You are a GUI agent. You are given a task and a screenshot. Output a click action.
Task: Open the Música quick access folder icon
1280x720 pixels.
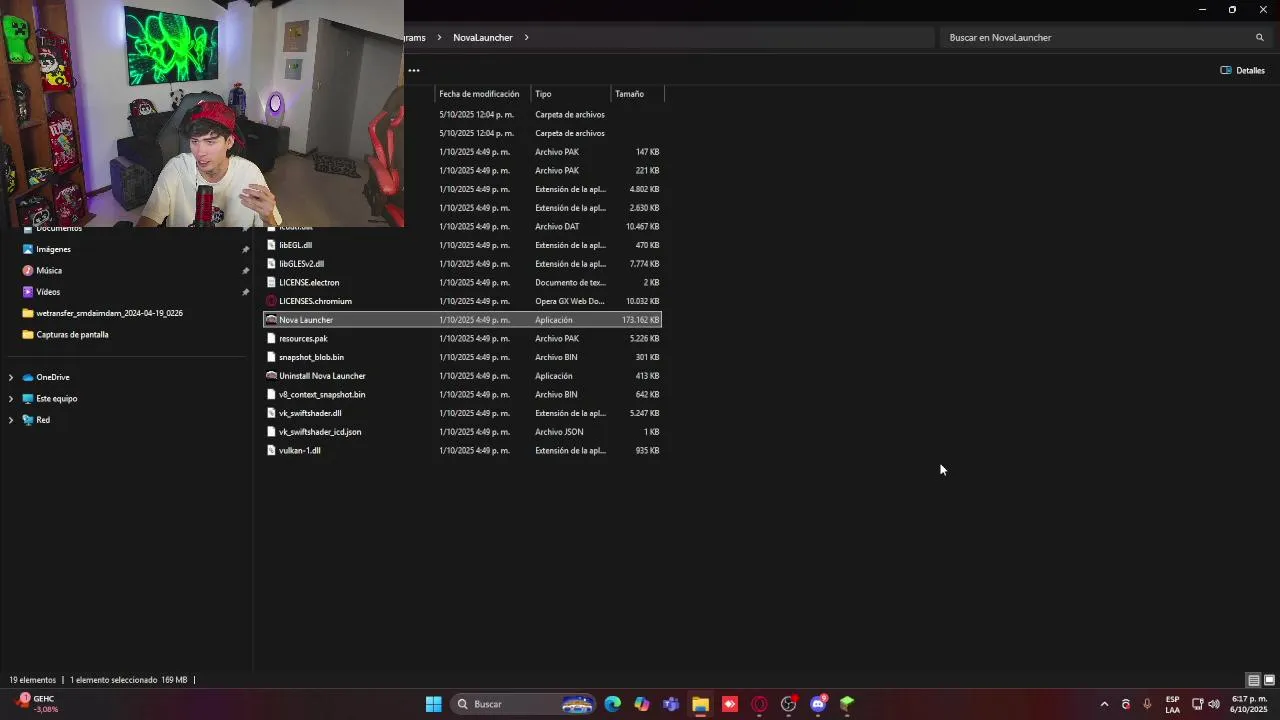click(28, 271)
